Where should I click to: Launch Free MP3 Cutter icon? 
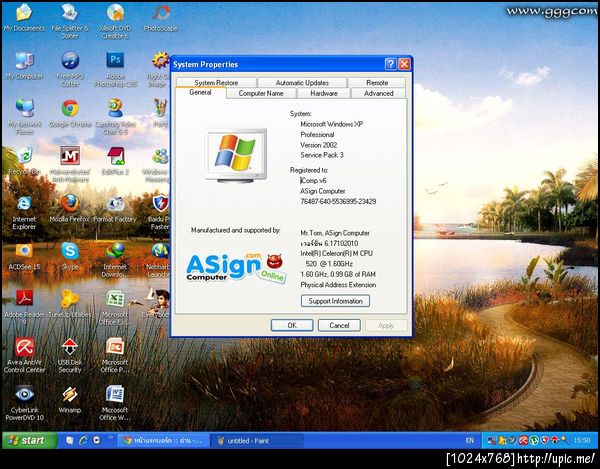click(70, 69)
